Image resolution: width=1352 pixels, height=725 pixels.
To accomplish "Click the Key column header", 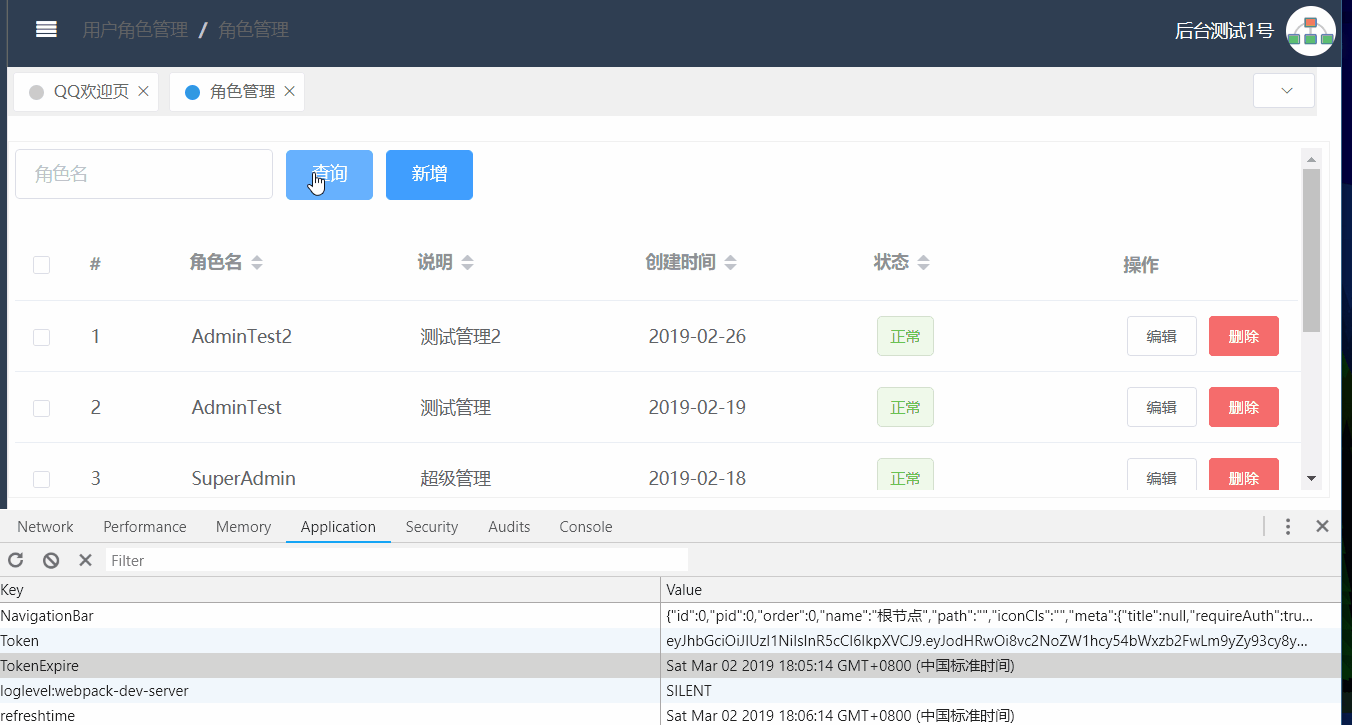I will [330, 590].
